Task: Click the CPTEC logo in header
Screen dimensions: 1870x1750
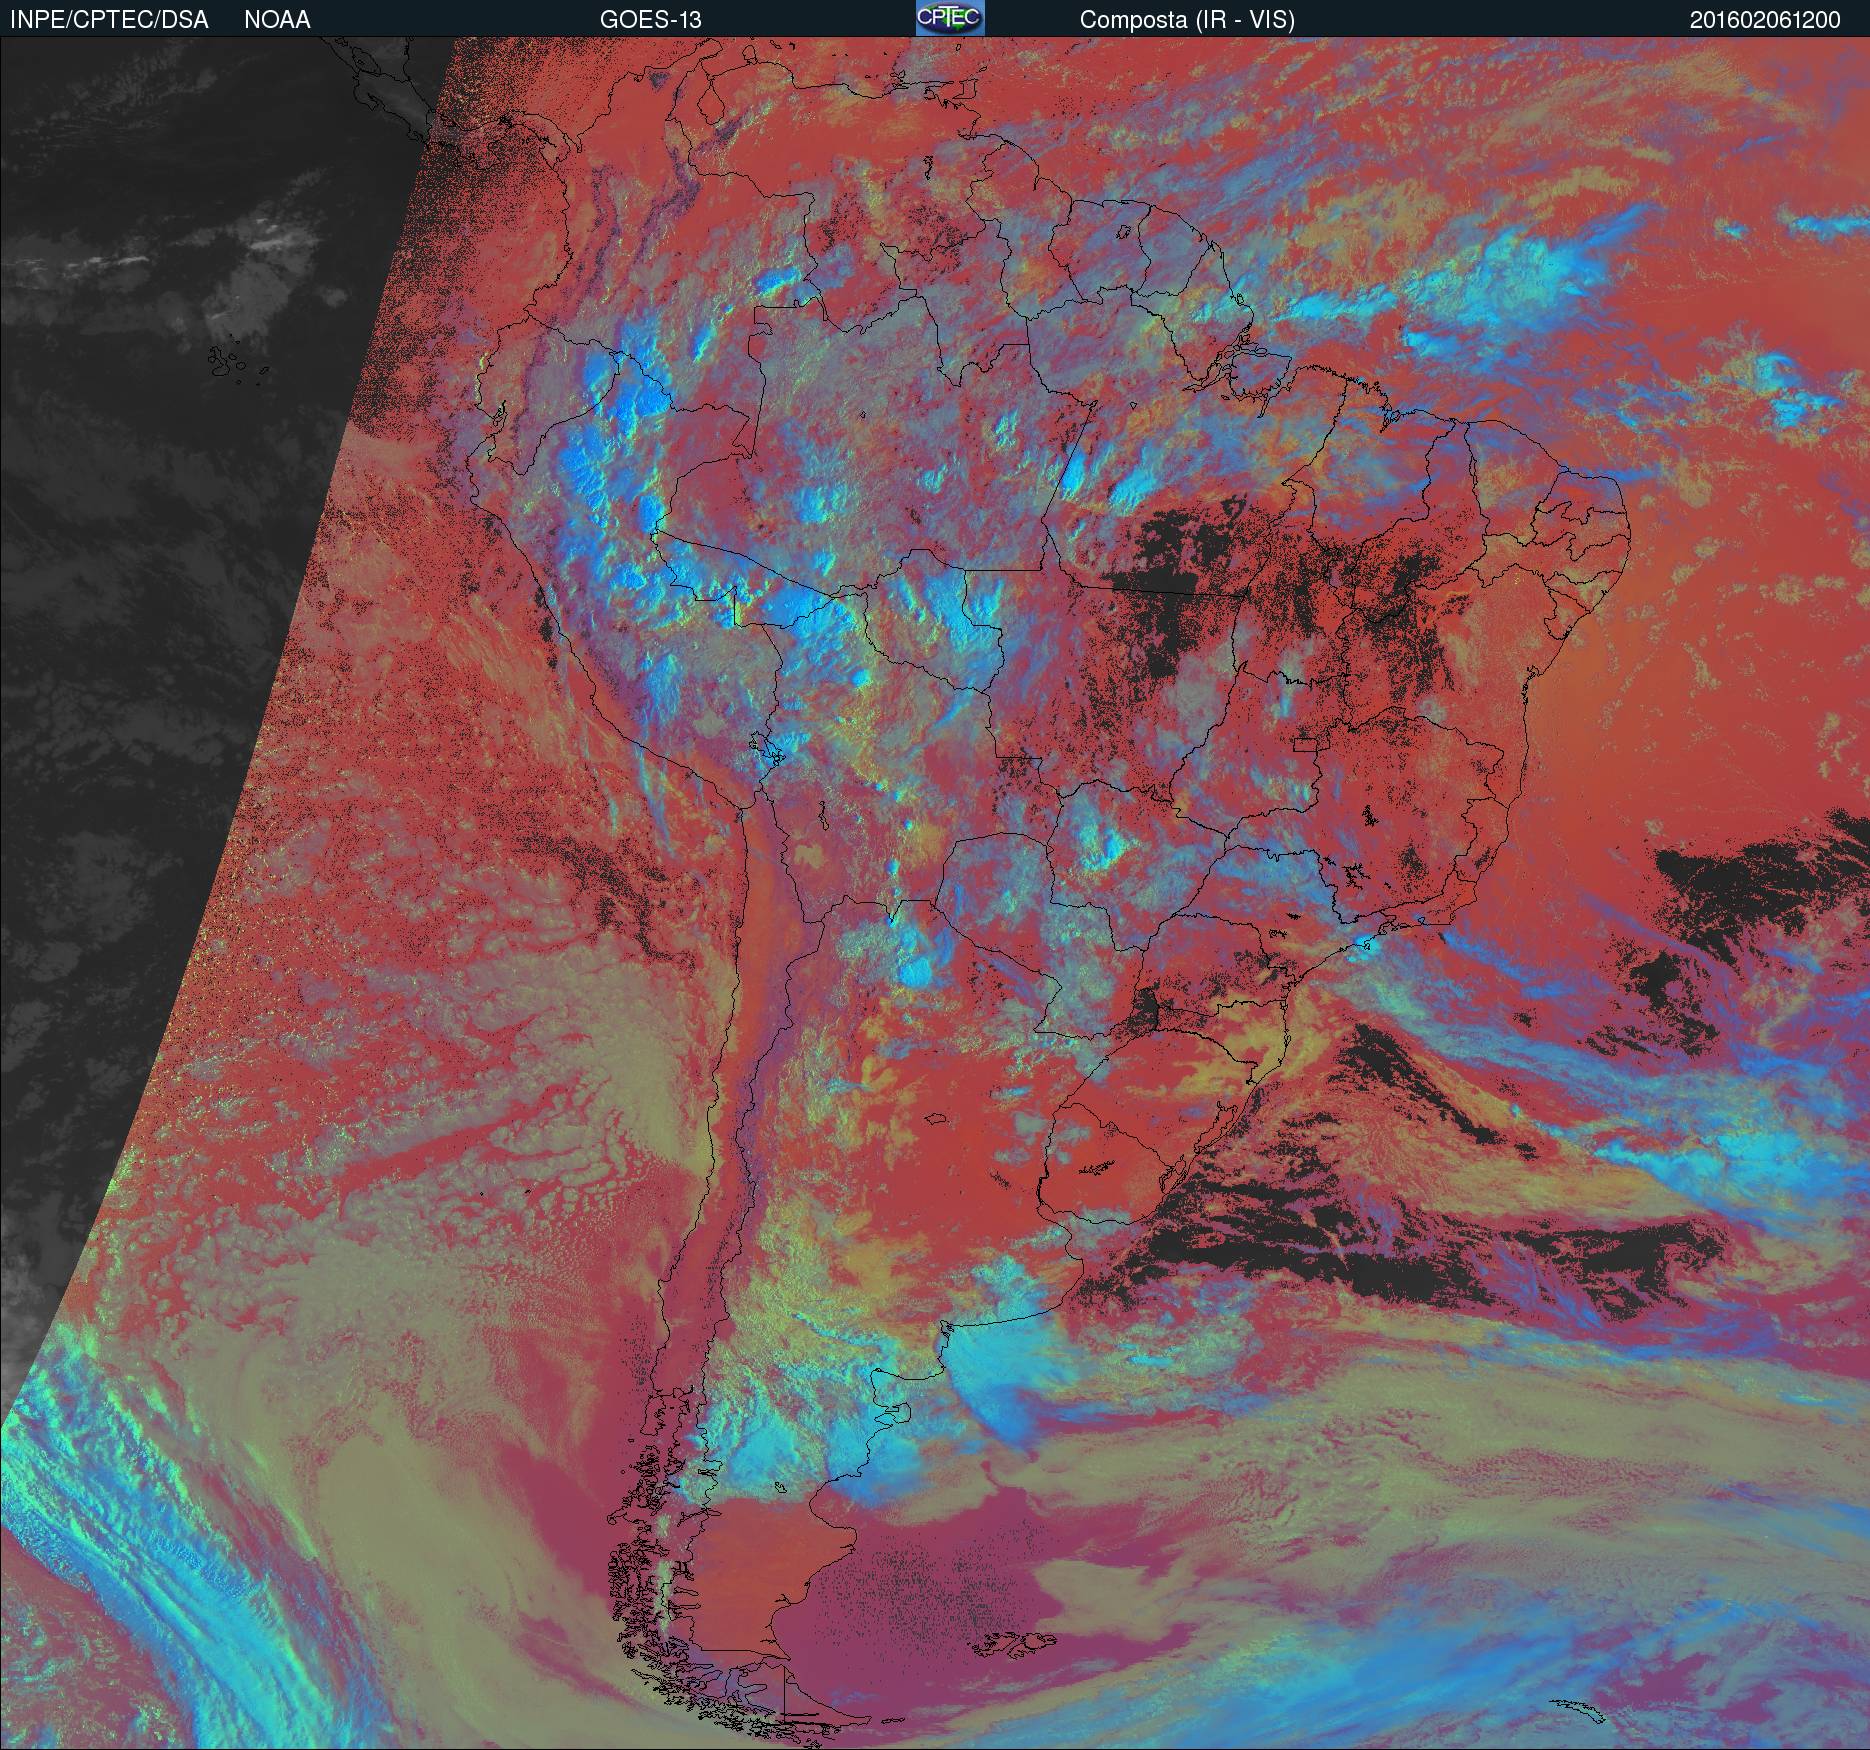Action: (x=950, y=18)
